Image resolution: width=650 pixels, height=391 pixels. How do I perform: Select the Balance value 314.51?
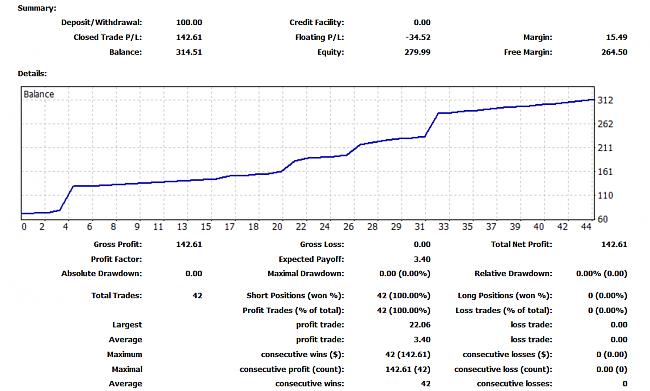click(189, 52)
